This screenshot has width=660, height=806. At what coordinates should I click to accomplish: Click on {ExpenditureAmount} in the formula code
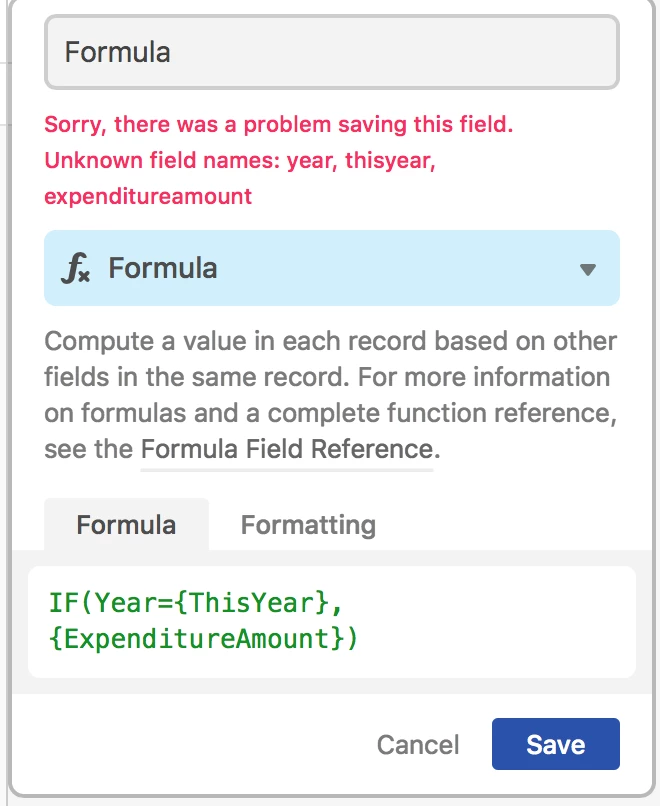pos(197,639)
